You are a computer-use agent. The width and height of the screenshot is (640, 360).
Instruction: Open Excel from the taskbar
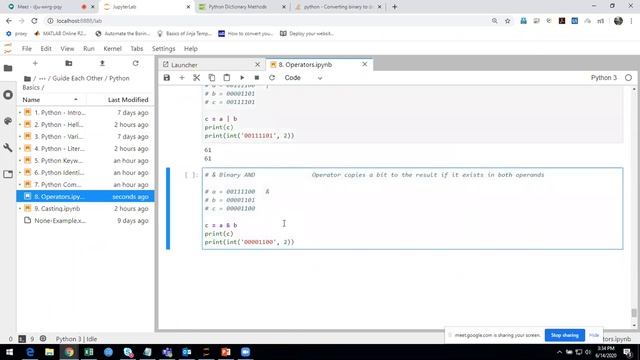pos(89,352)
